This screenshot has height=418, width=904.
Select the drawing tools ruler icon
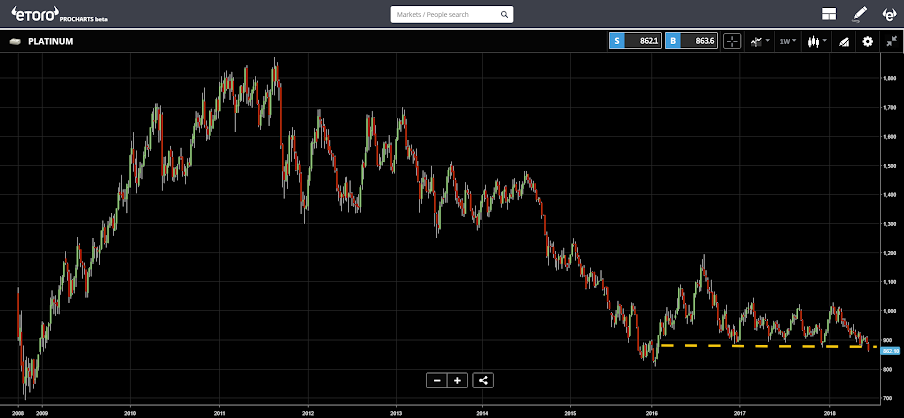pos(843,42)
